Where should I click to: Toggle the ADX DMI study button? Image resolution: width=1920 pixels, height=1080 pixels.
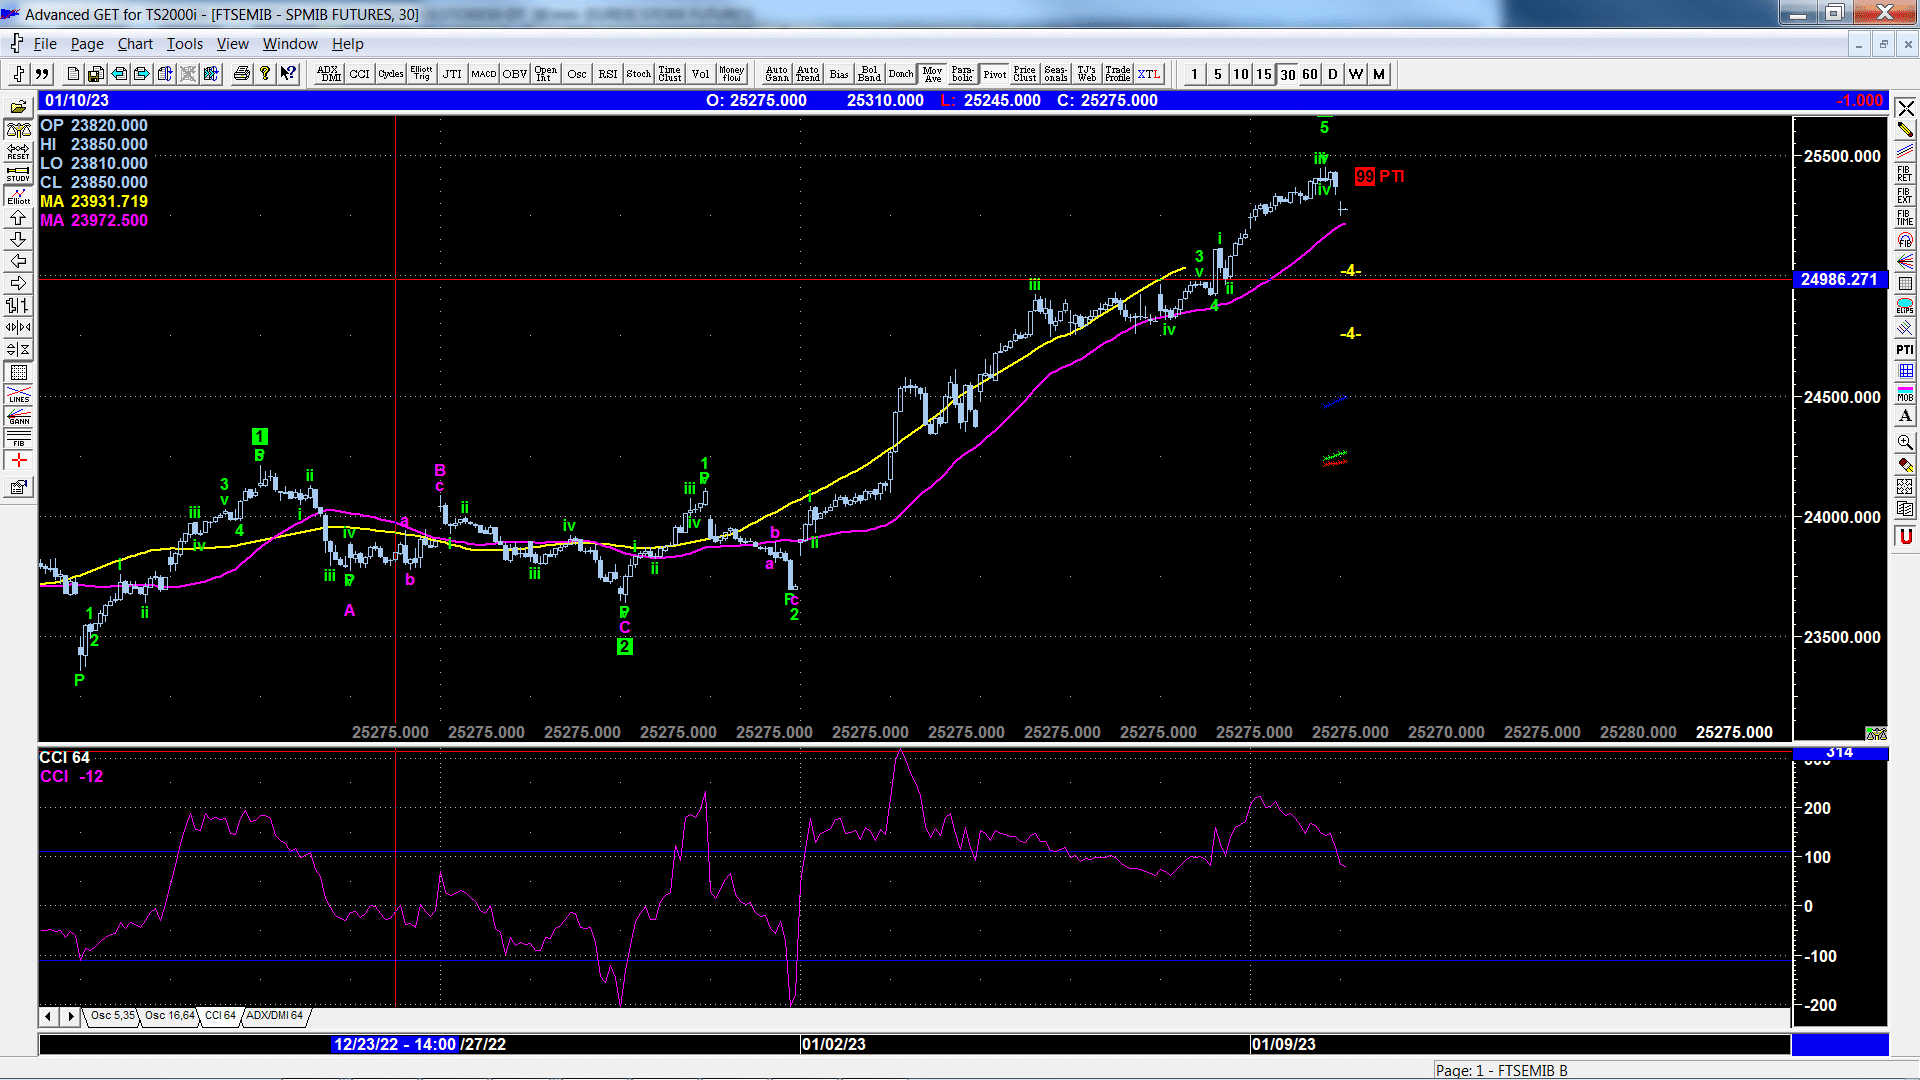(329, 74)
